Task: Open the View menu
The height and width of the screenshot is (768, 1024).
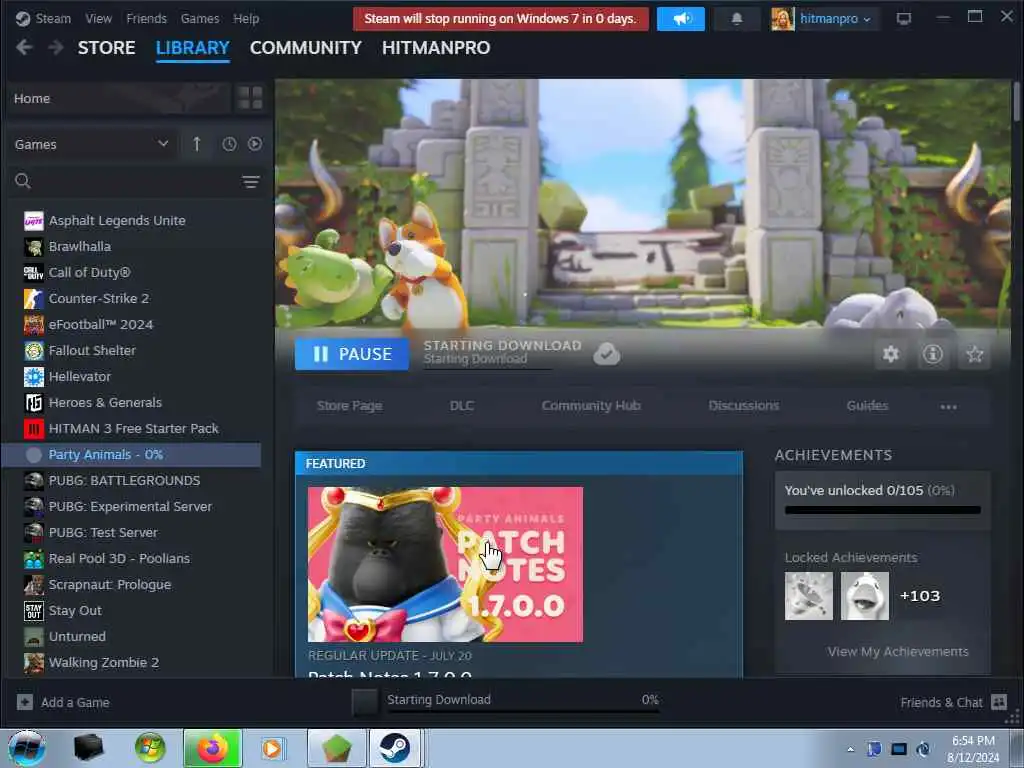Action: pos(99,19)
